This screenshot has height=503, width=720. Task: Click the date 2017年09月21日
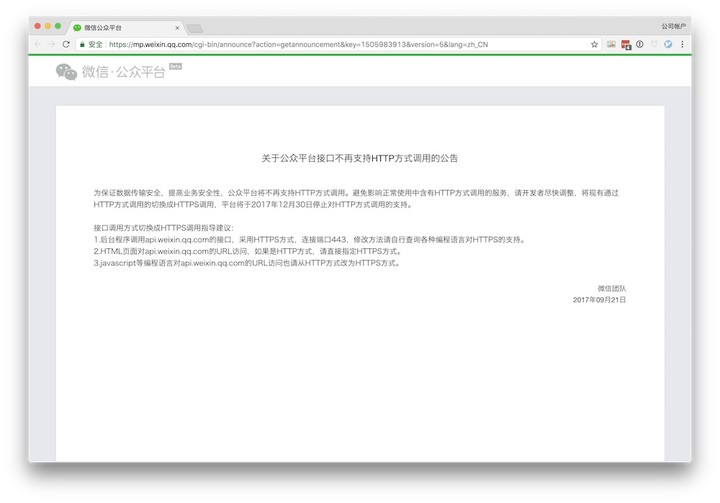pyautogui.click(x=599, y=300)
